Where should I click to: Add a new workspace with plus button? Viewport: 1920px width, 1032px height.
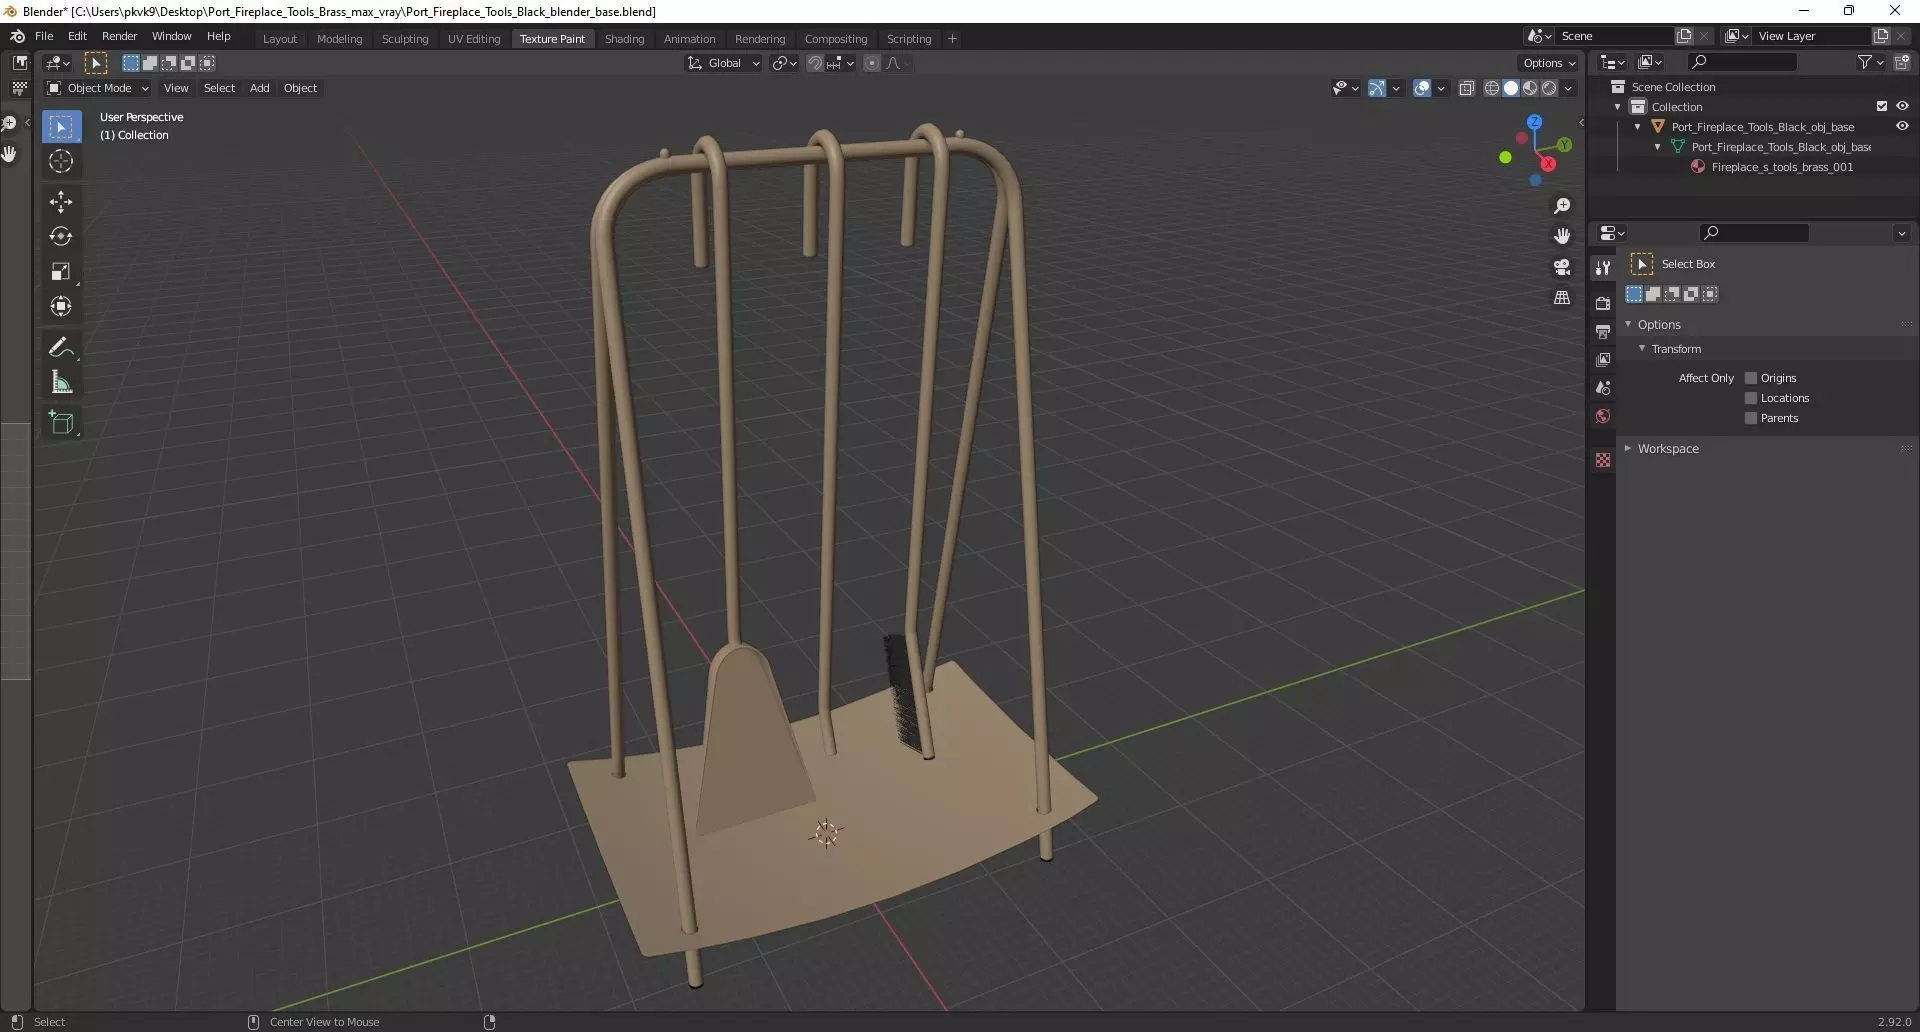[952, 39]
